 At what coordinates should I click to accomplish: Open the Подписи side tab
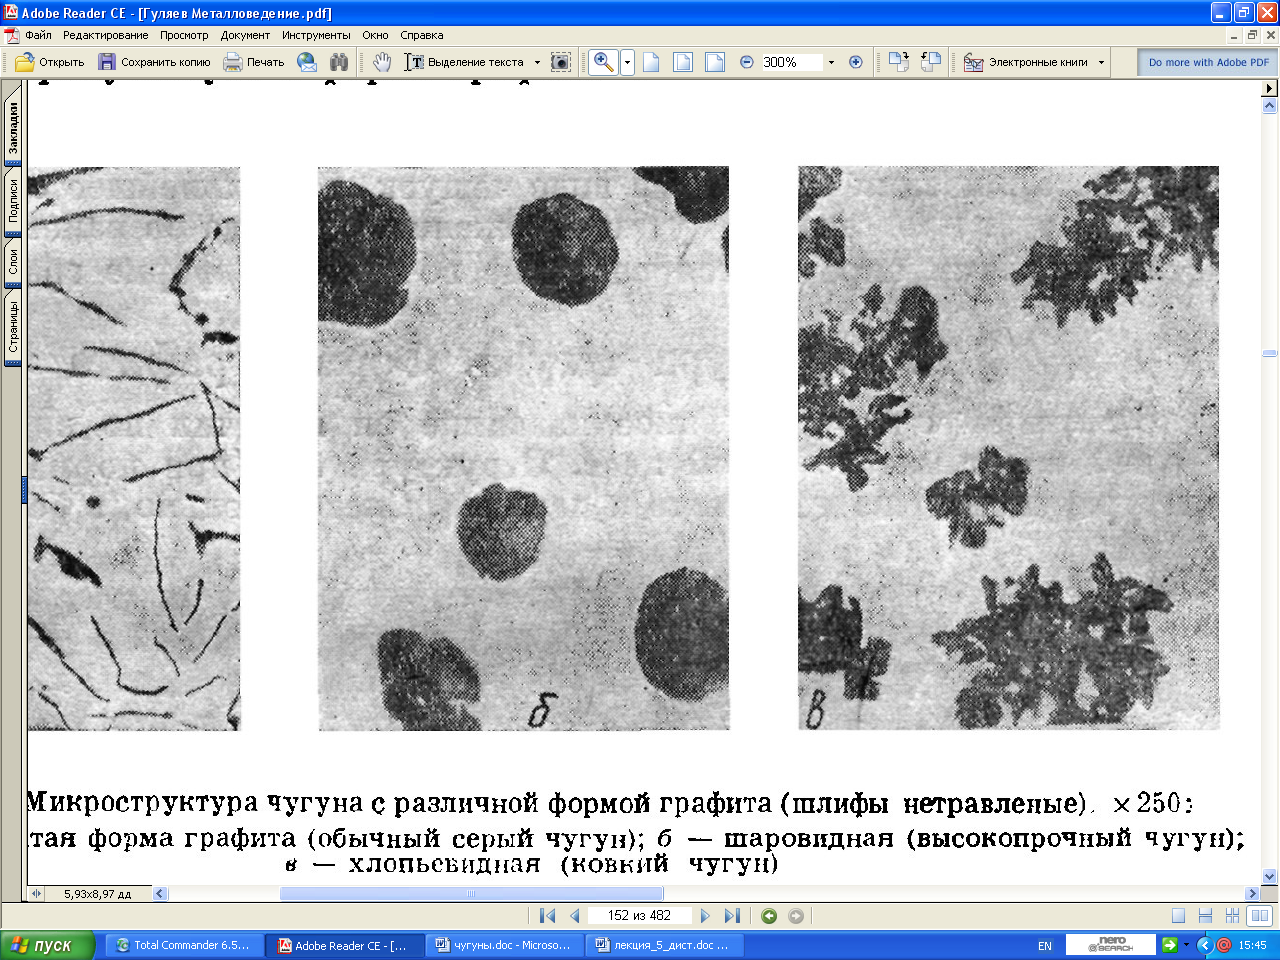coord(13,202)
